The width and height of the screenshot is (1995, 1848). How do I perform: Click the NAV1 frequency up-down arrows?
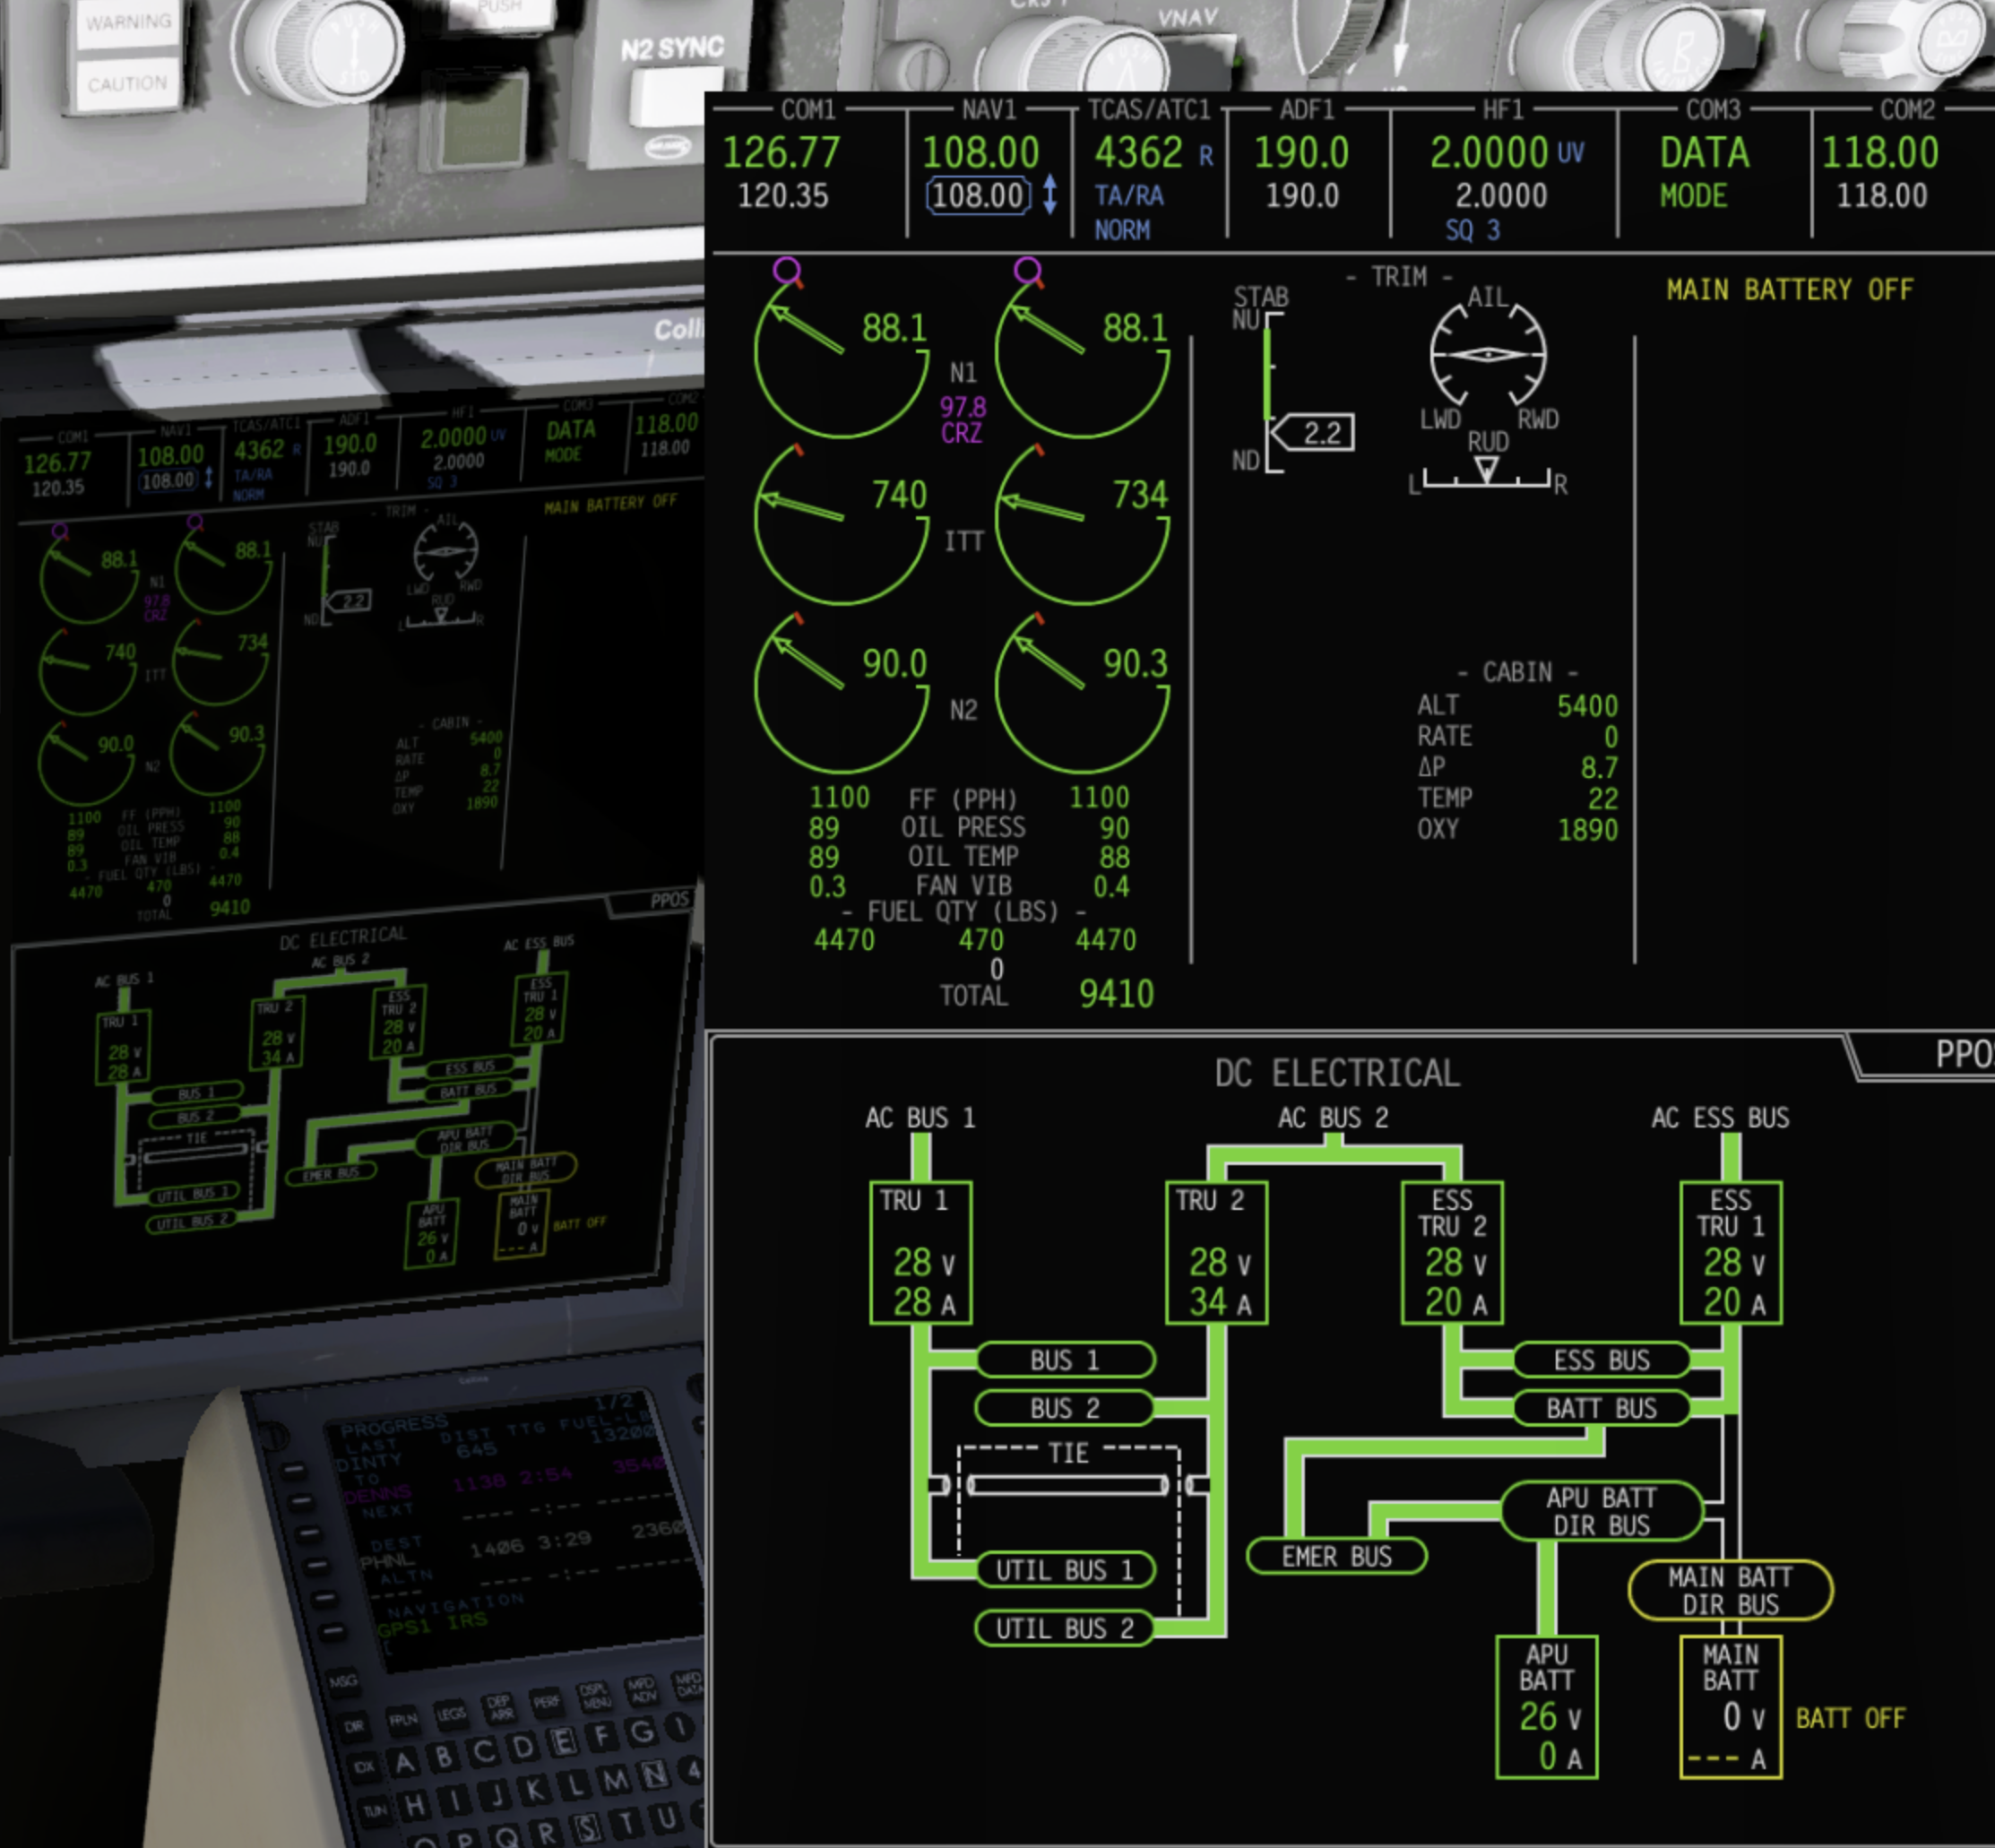1049,195
